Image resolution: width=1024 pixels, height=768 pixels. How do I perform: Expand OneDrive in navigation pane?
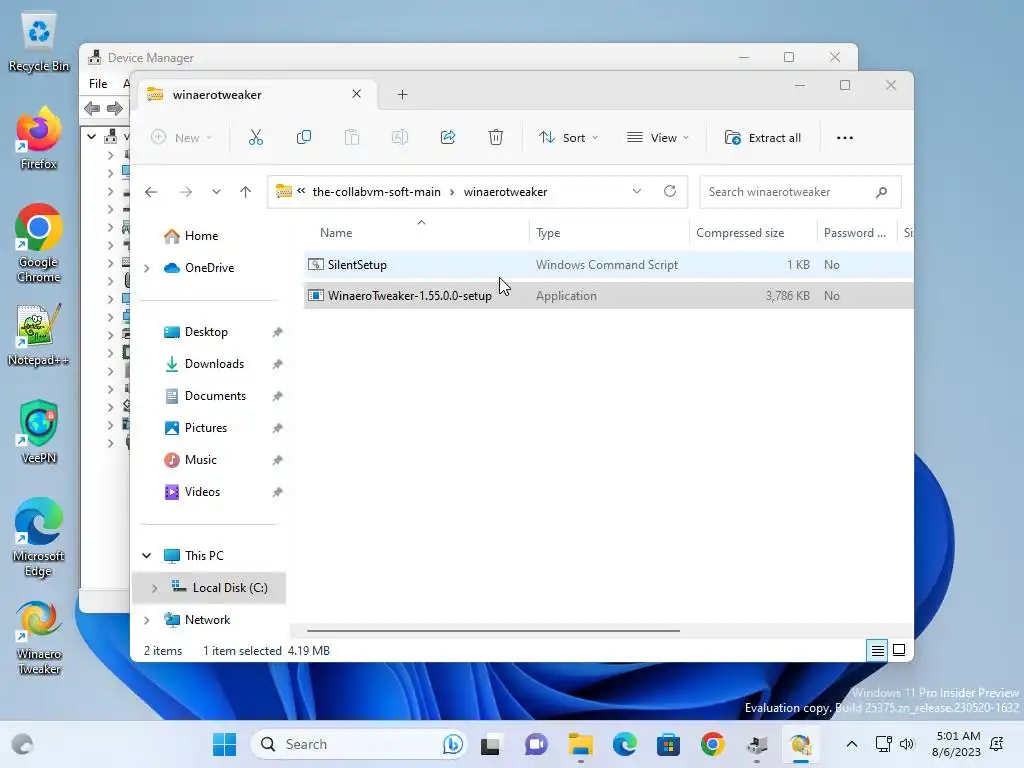click(147, 268)
